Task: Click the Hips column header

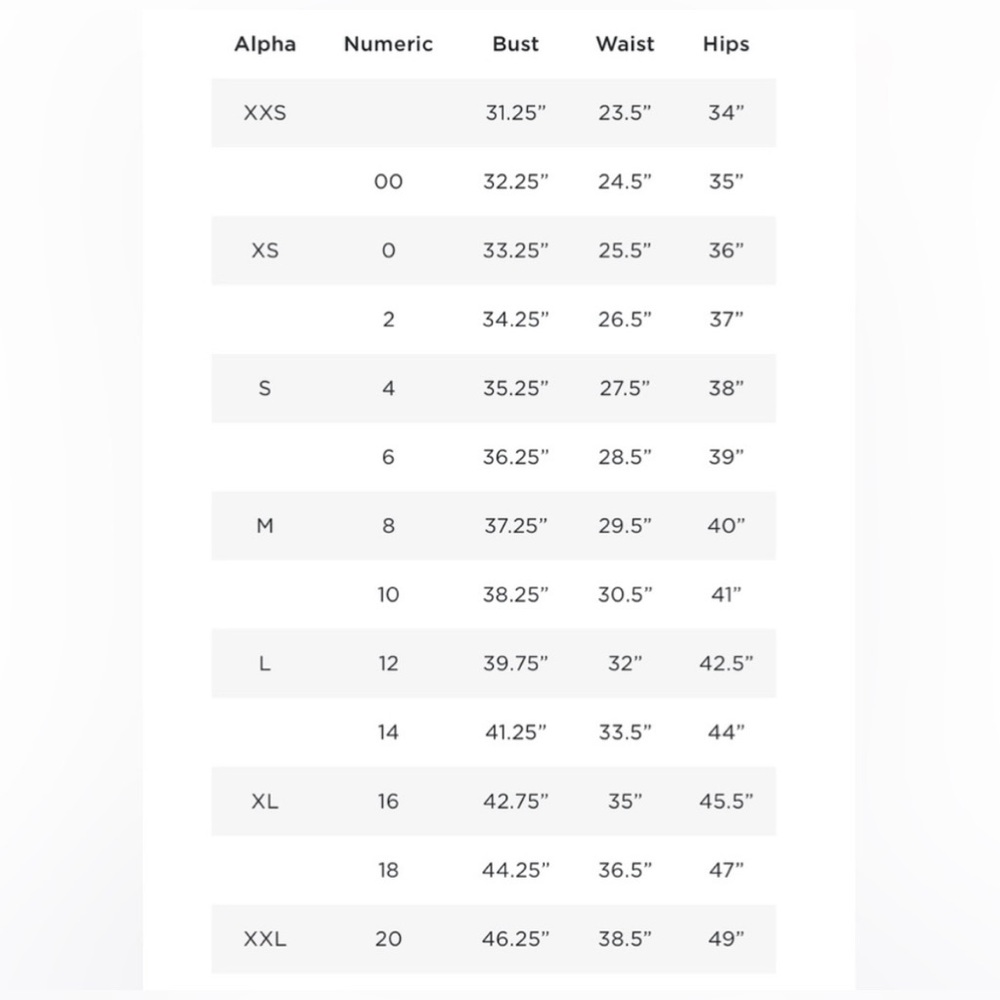Action: tap(726, 44)
